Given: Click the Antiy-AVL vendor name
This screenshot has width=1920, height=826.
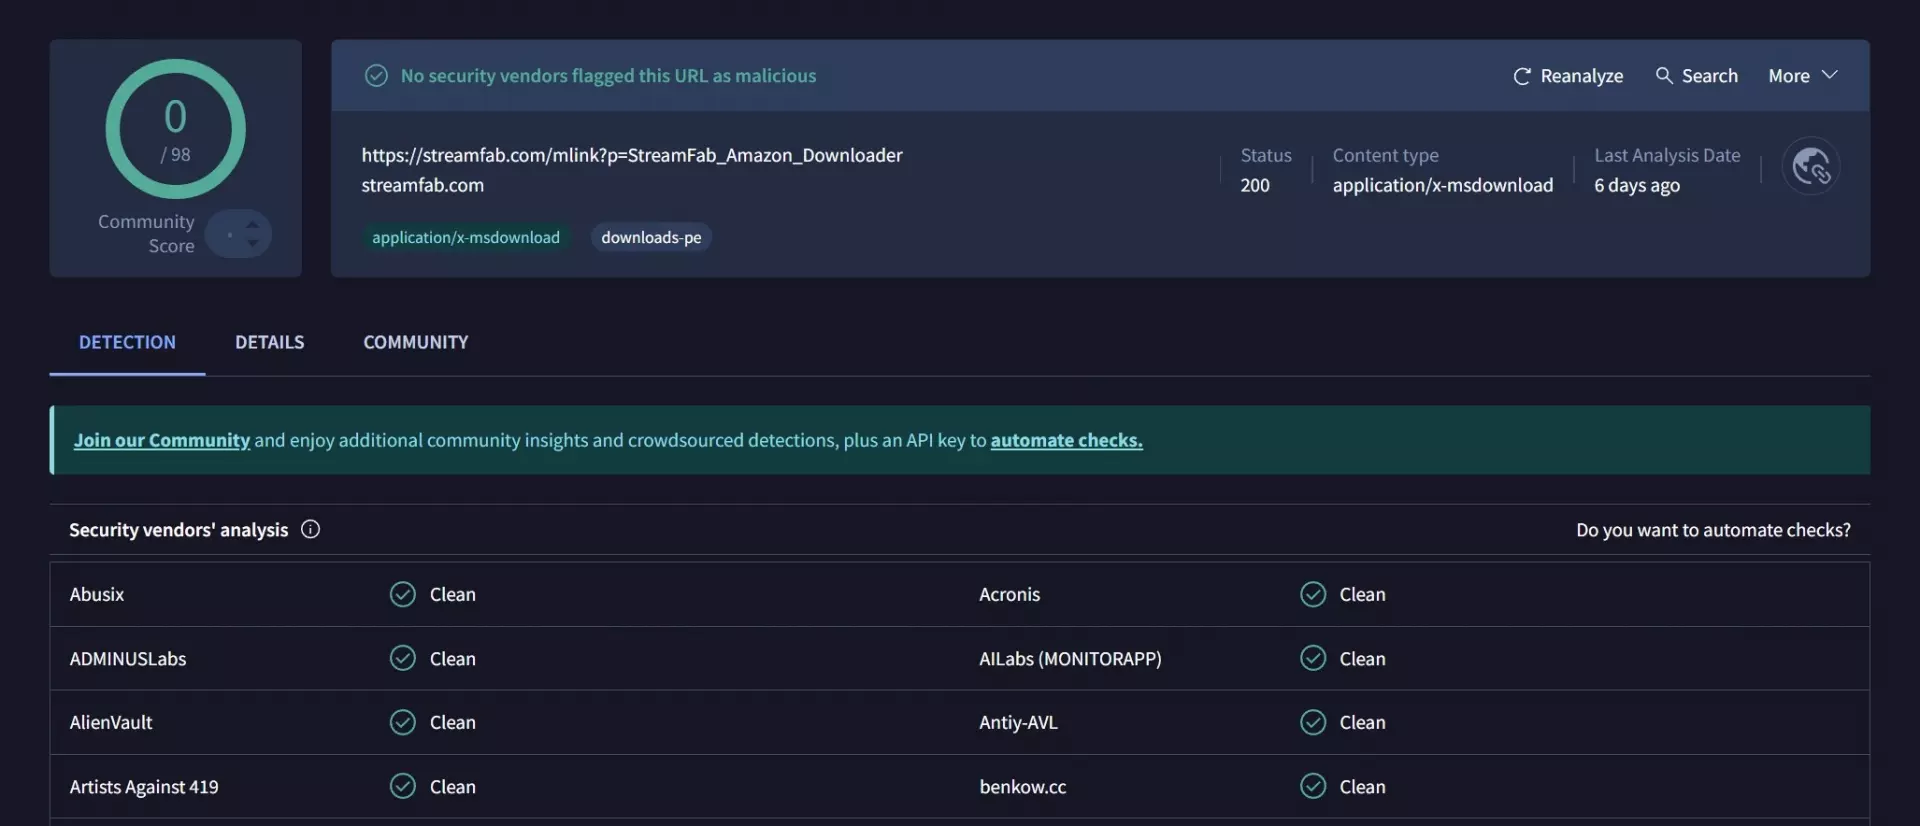Looking at the screenshot, I should coord(1018,722).
